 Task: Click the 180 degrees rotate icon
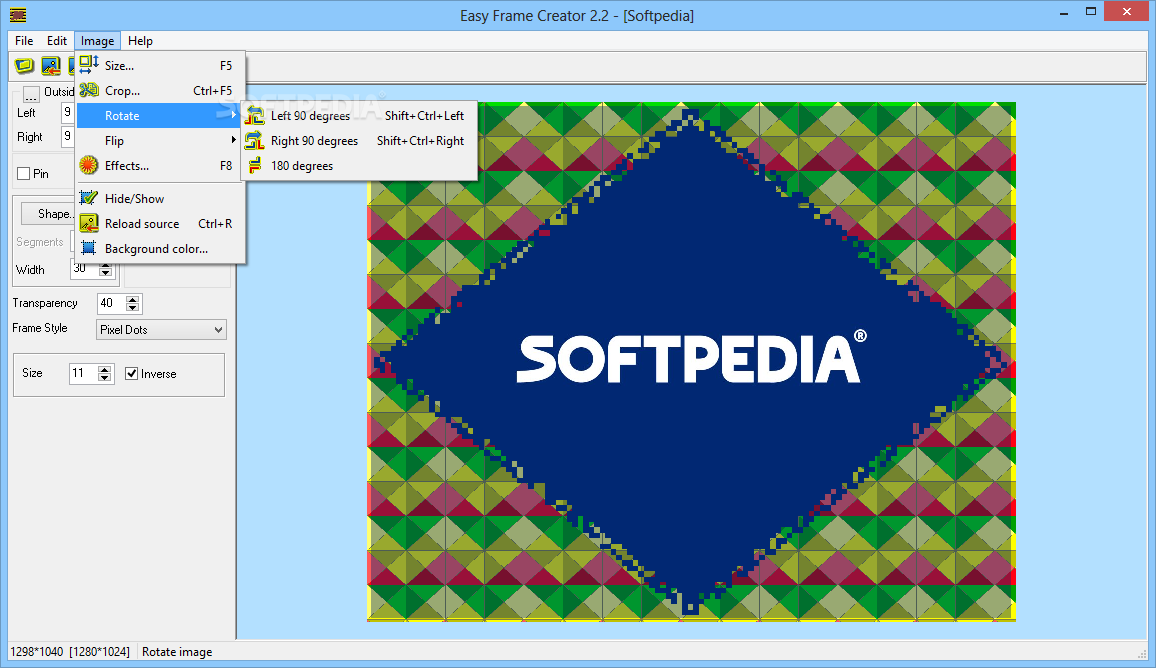click(255, 165)
